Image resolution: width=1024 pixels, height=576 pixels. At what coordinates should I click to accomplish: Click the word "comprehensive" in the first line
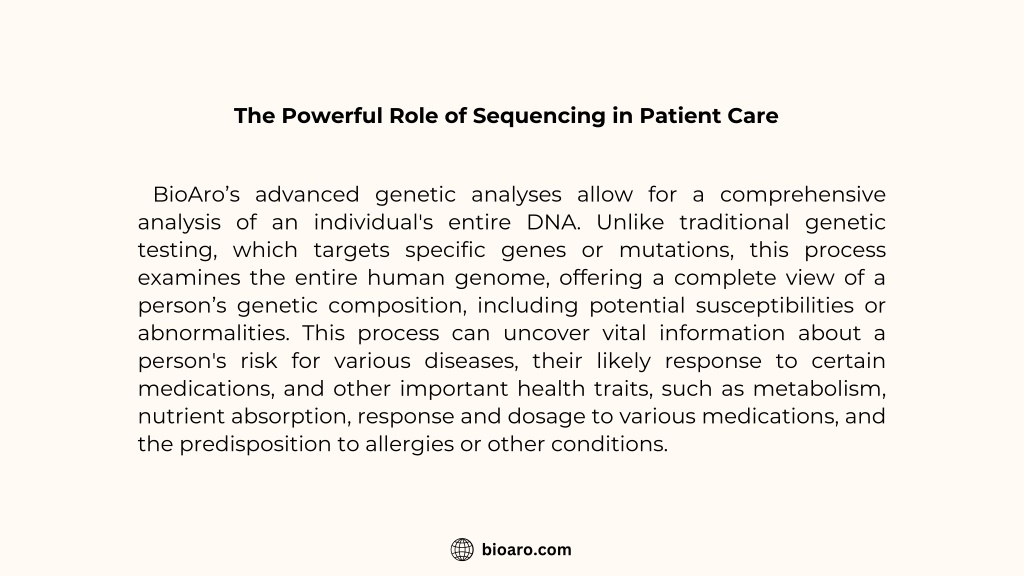[x=803, y=195]
